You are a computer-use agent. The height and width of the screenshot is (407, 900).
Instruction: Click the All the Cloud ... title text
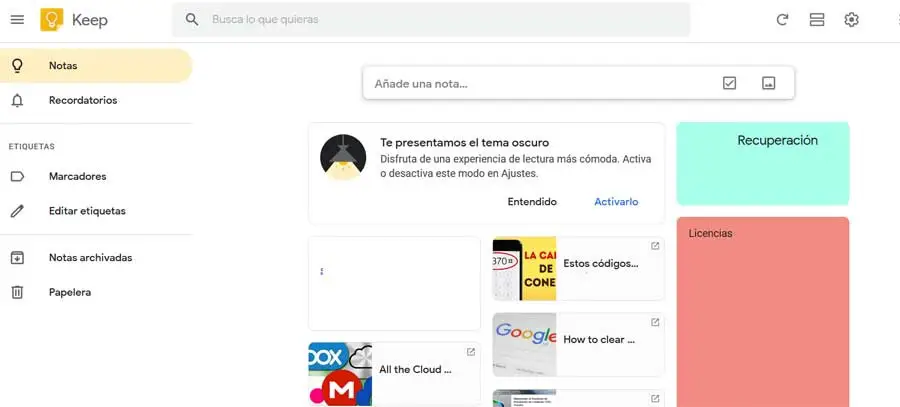[x=415, y=370]
